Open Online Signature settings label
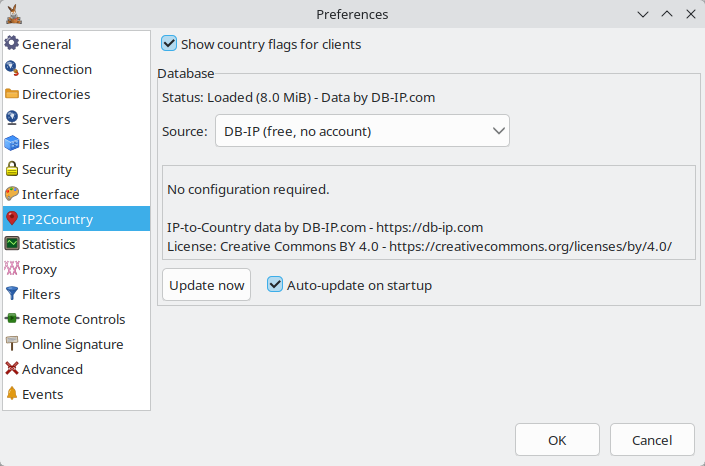The image size is (705, 466). 73,344
